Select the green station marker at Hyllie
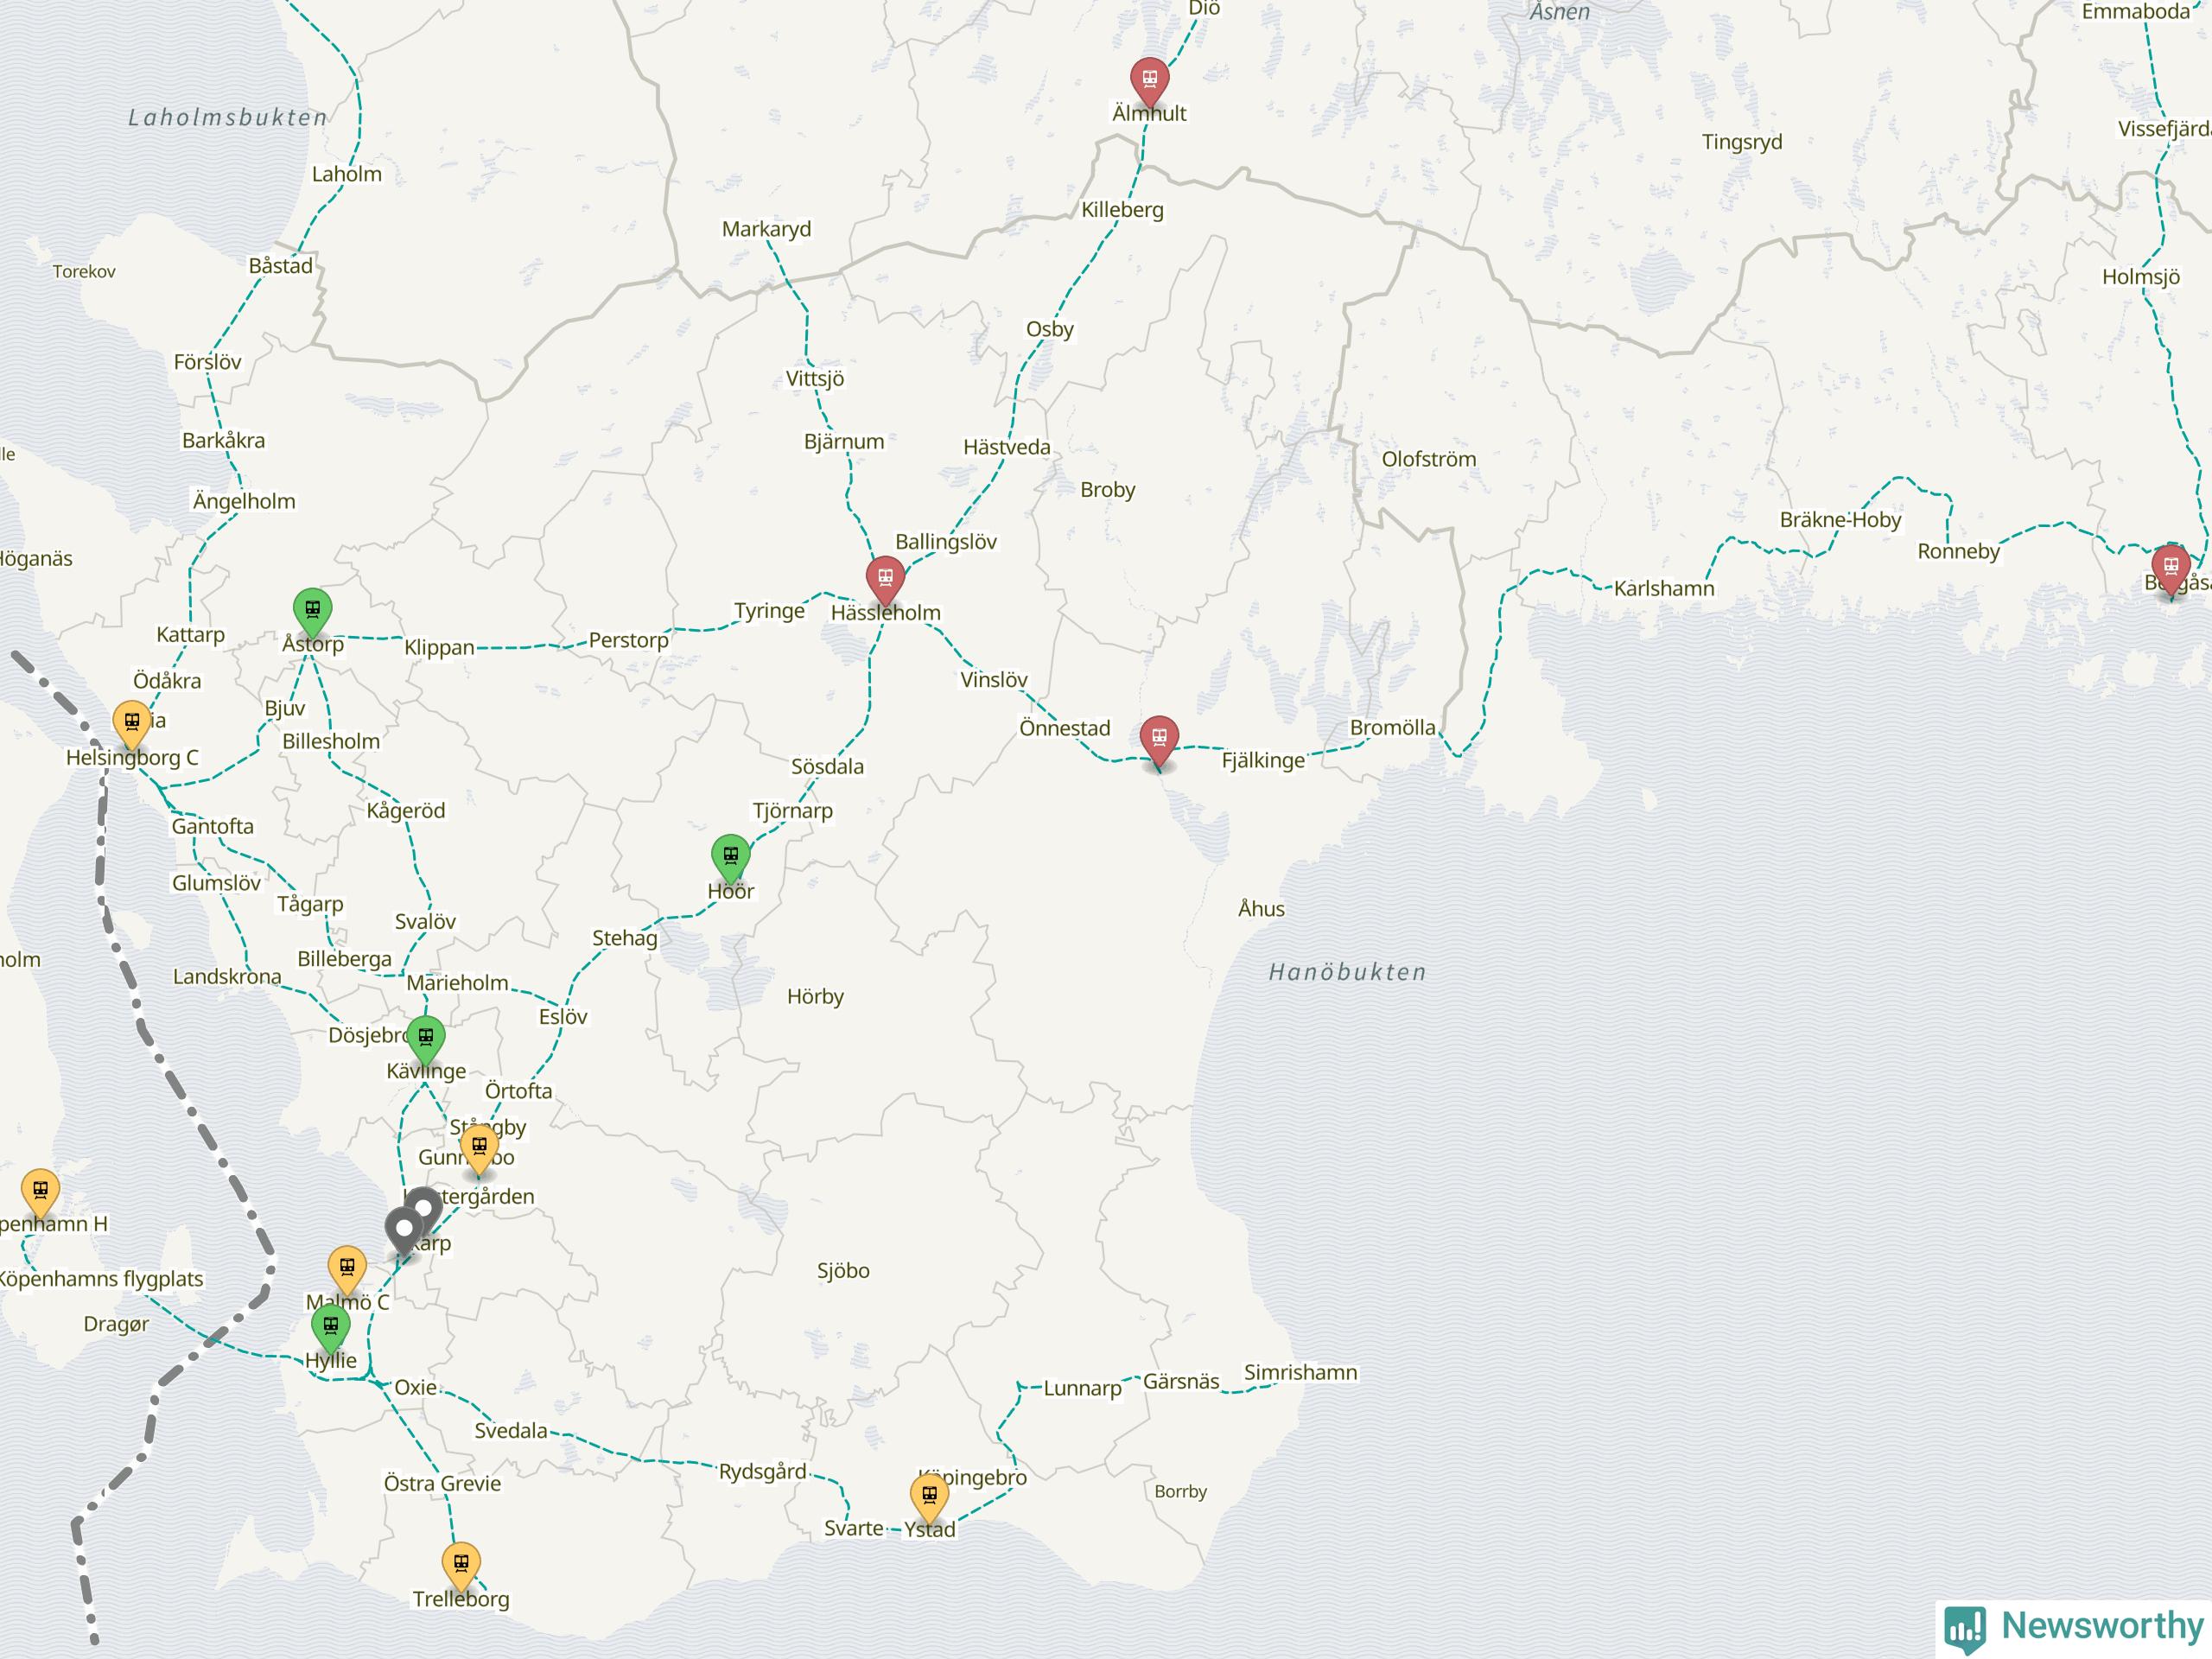 [330, 1329]
